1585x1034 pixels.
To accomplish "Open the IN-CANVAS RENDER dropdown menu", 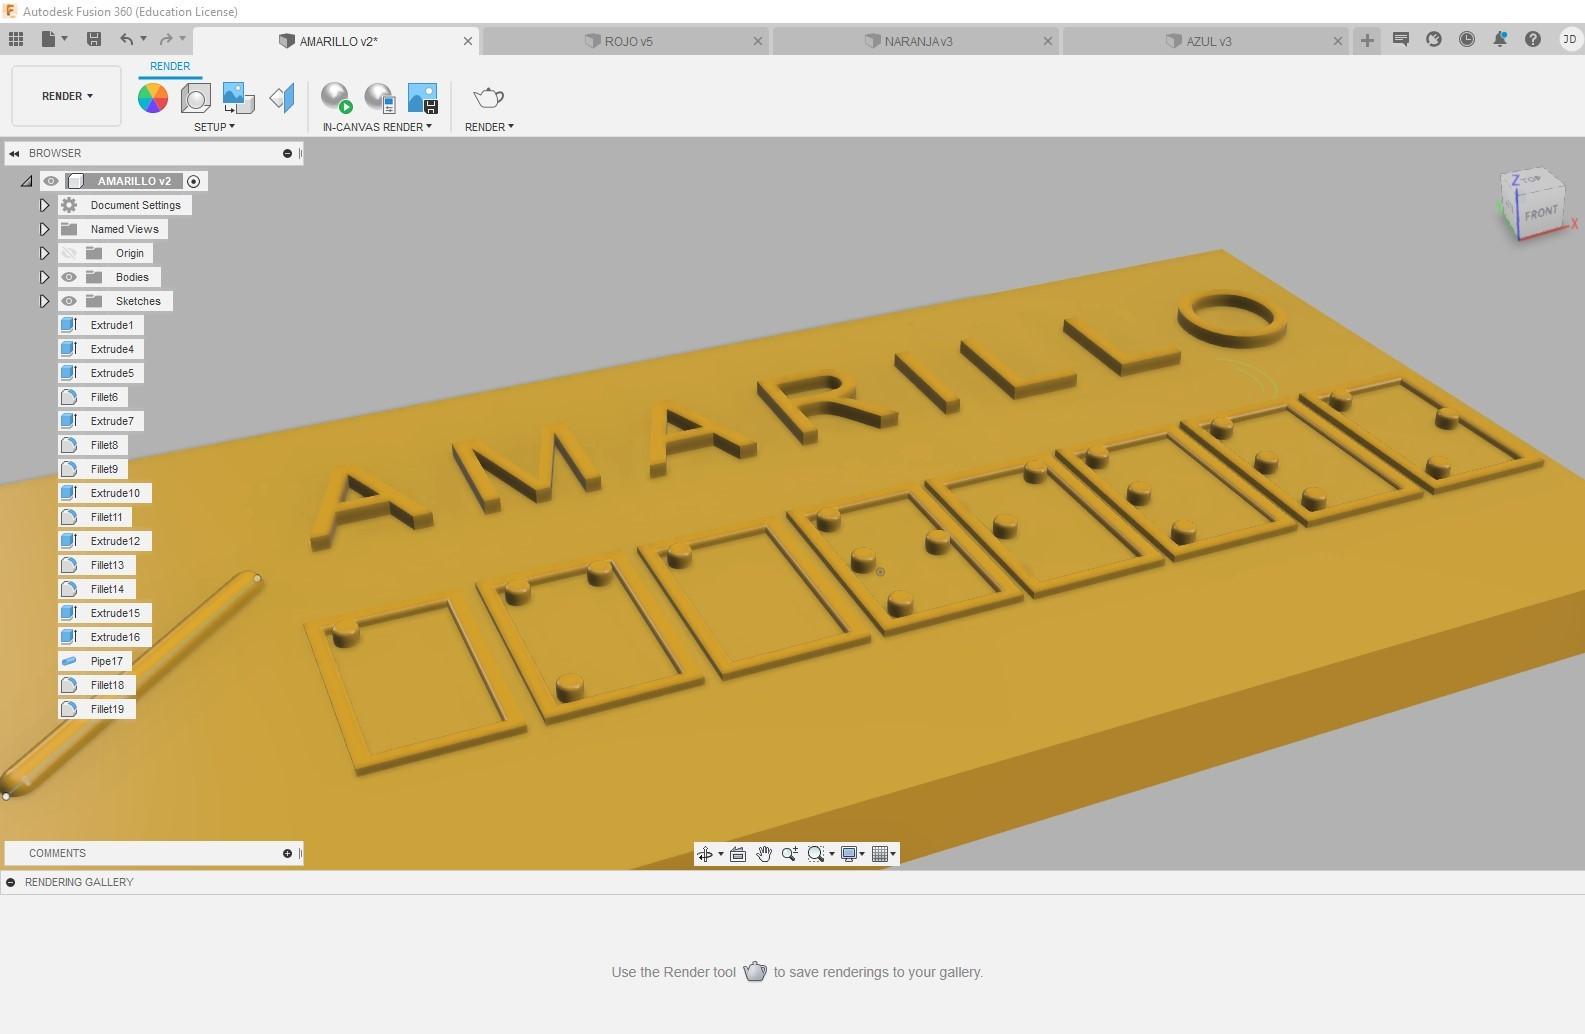I will tap(377, 127).
